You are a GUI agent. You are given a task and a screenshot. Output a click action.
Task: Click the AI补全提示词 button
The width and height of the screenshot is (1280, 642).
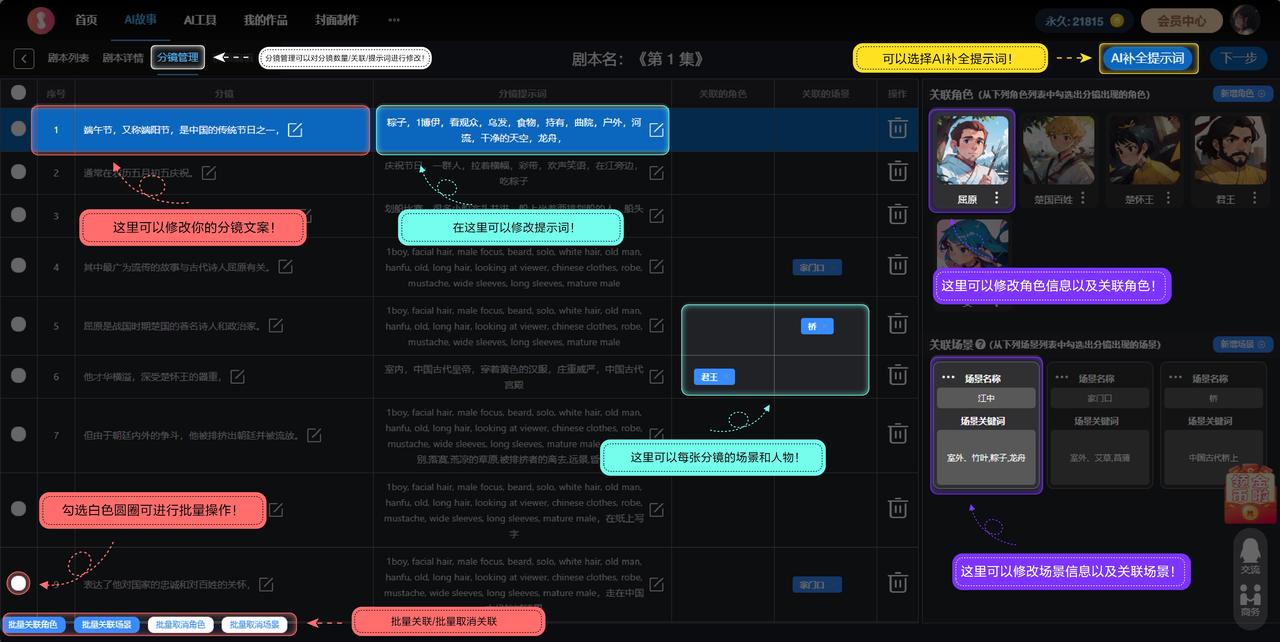(1147, 58)
